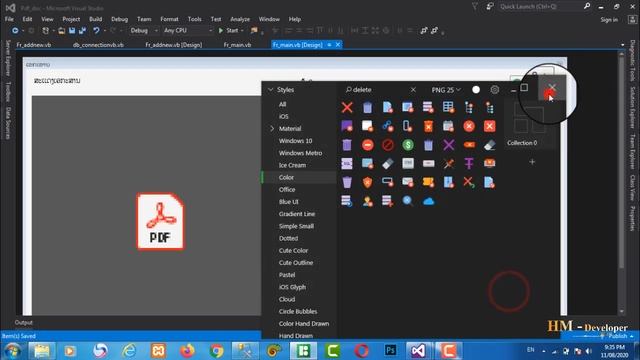Select Cute Outline style
The image size is (640, 360).
296,263
